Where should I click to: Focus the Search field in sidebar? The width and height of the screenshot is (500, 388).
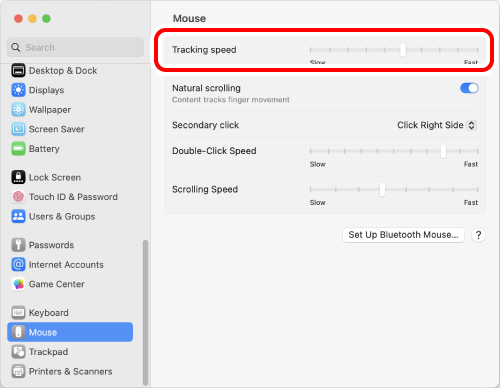tap(75, 47)
